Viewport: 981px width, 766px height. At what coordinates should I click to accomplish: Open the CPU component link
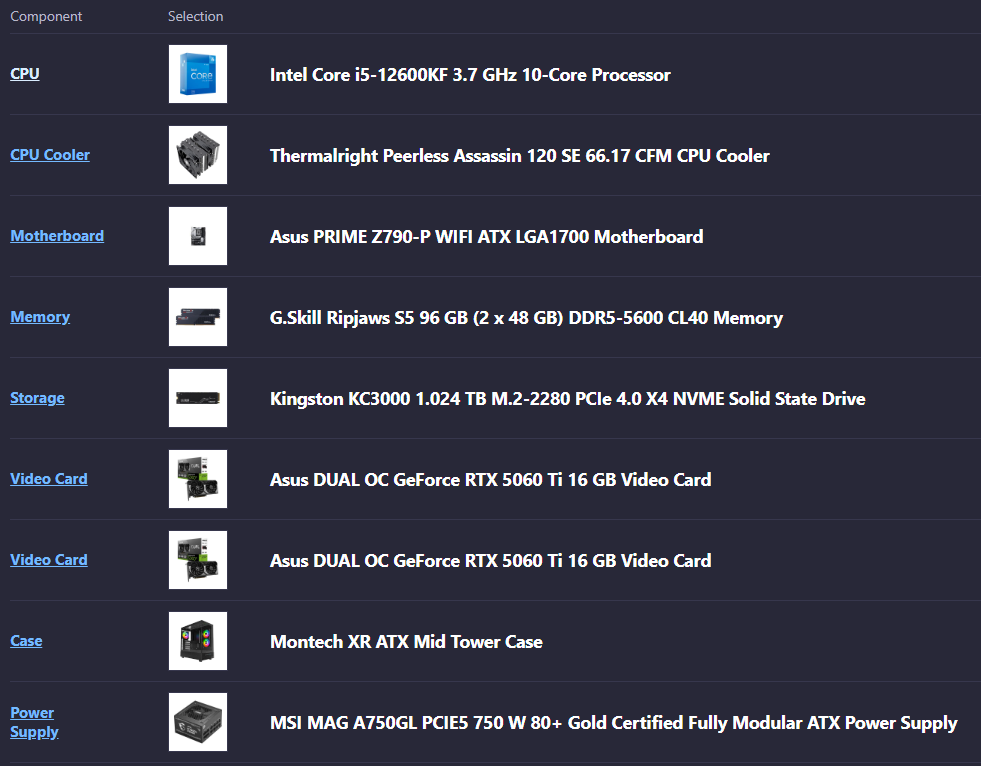25,74
